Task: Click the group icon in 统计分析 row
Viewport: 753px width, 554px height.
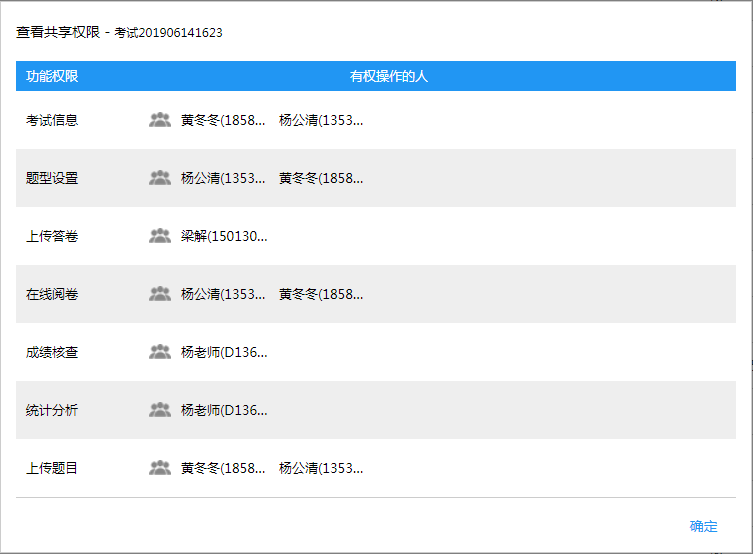Action: 160,410
